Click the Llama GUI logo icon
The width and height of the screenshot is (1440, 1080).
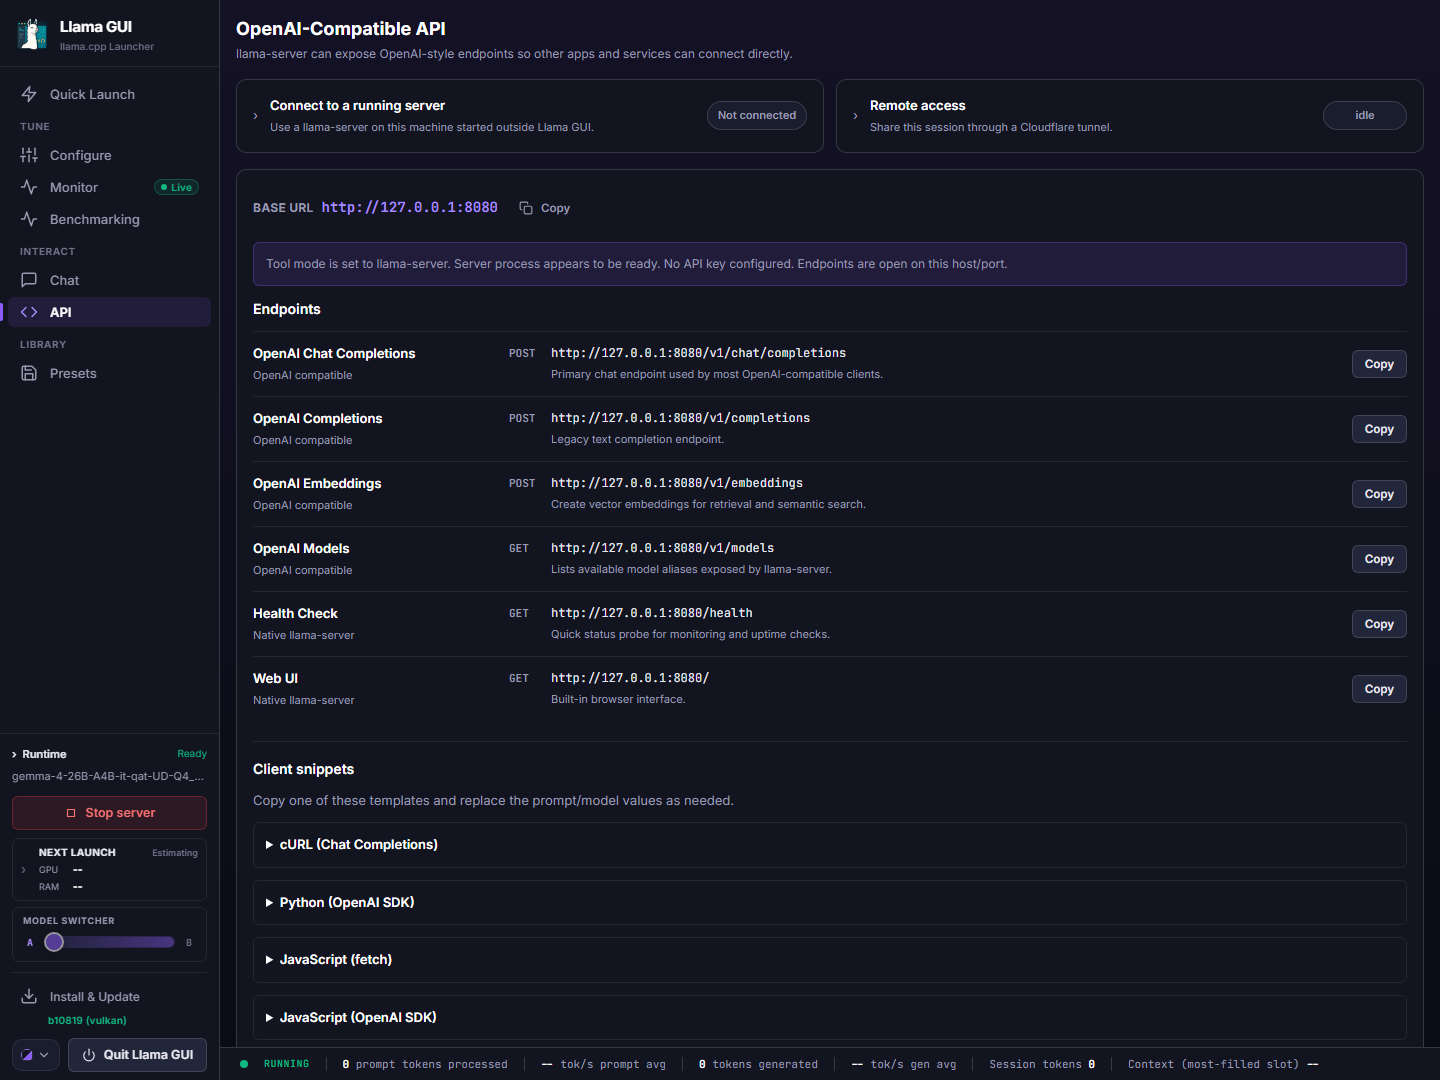(32, 34)
